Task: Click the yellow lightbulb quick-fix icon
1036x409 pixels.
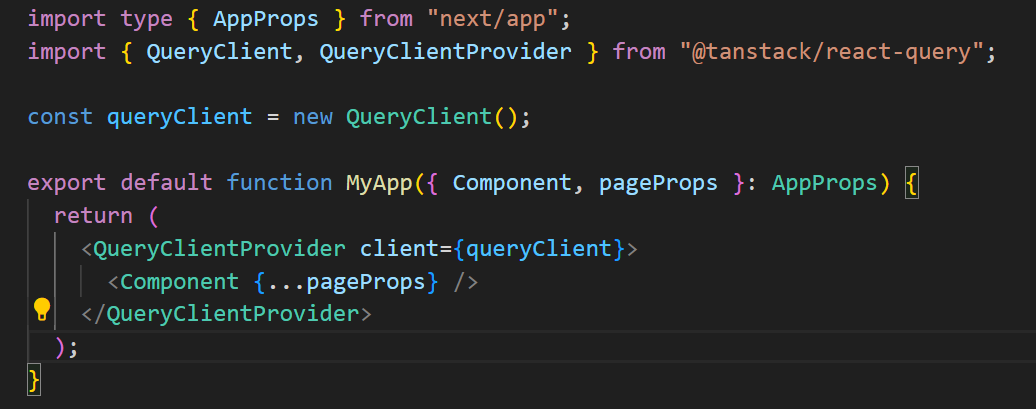Action: point(42,309)
